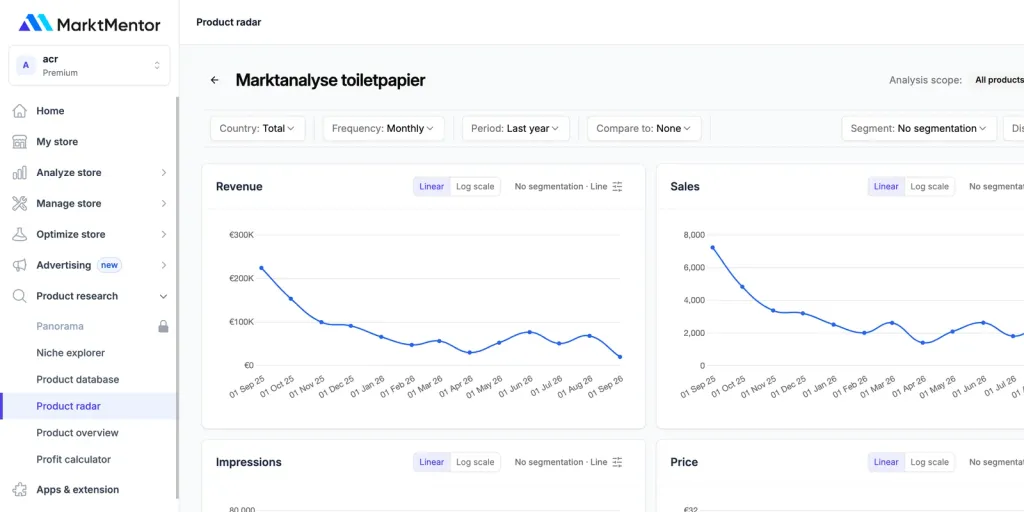Screen dimensions: 1024x512
Task: Click the Panorama lock icon
Action: [163, 326]
